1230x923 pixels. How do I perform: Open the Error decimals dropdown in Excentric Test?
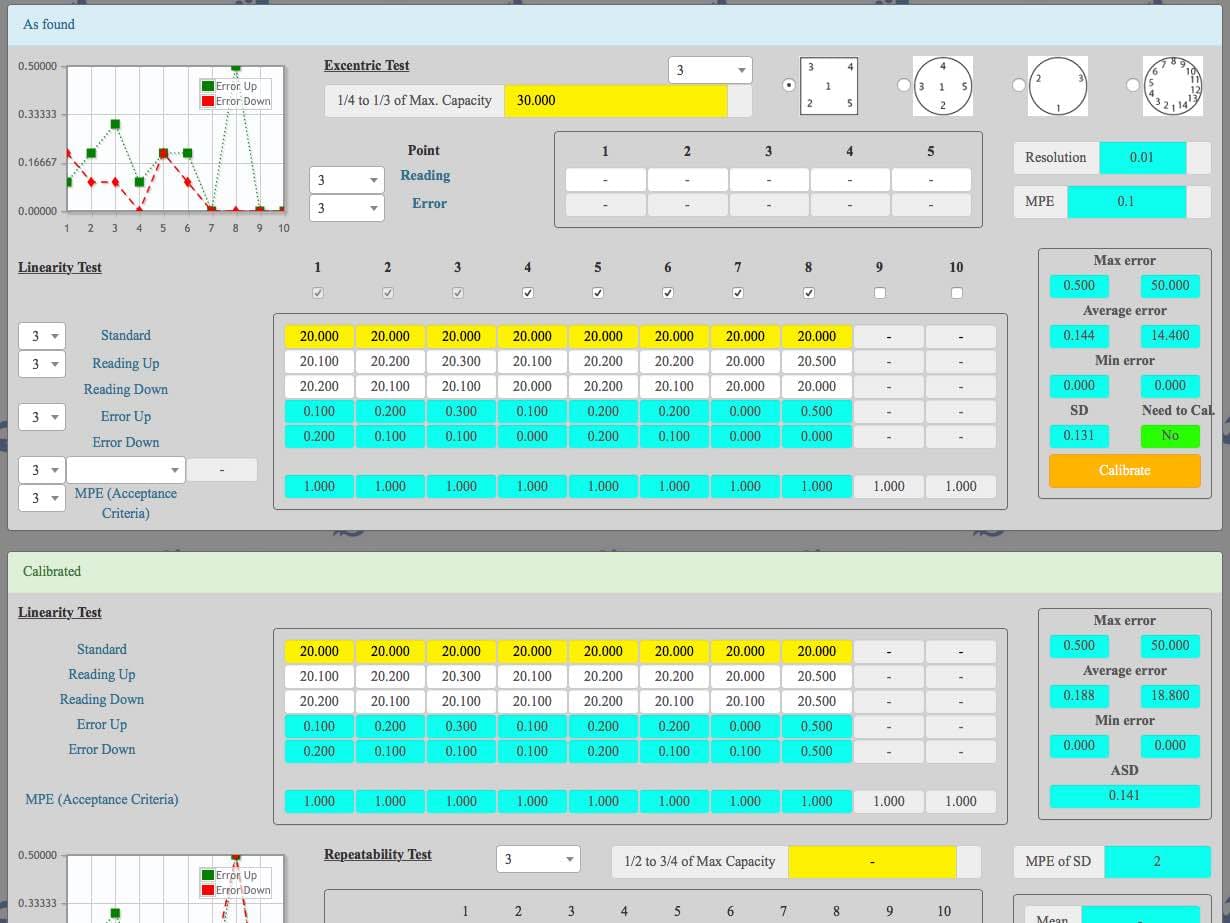pyautogui.click(x=347, y=208)
